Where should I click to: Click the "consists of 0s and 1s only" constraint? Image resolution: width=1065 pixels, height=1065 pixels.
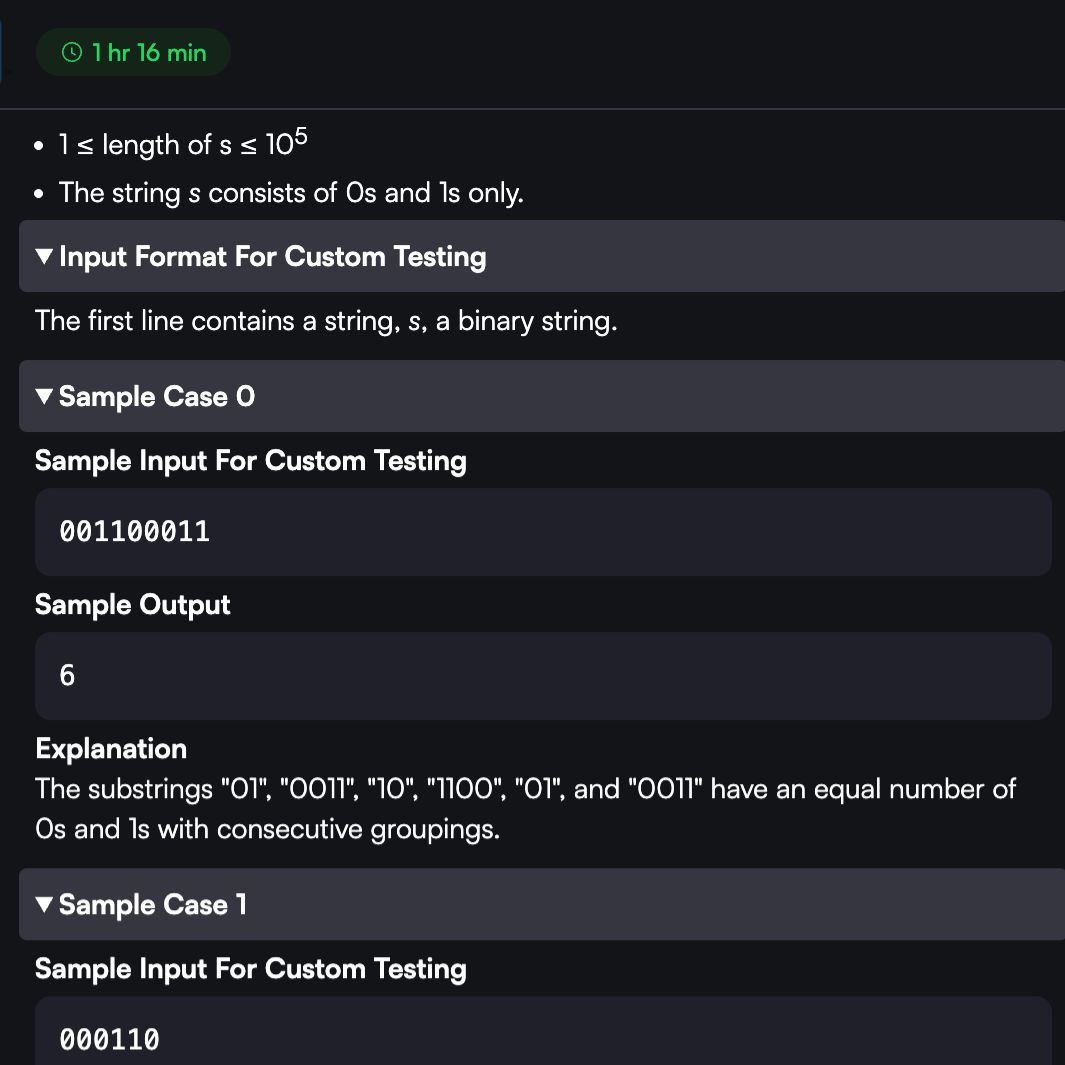pyautogui.click(x=291, y=193)
